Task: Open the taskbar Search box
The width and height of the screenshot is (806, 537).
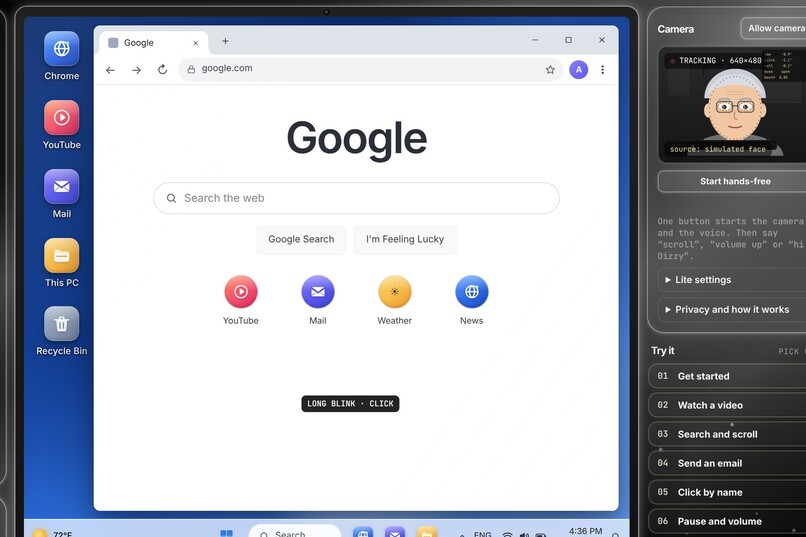Action: coord(295,531)
